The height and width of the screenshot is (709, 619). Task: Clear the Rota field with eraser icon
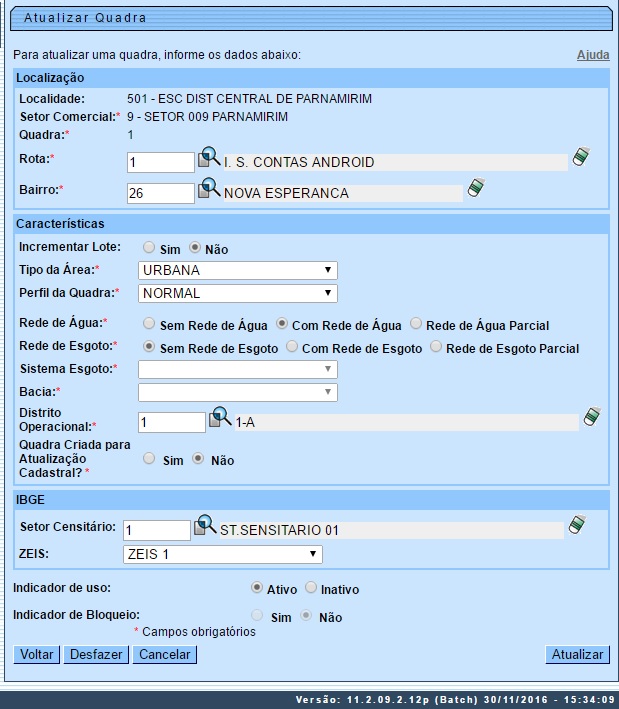coord(580,157)
